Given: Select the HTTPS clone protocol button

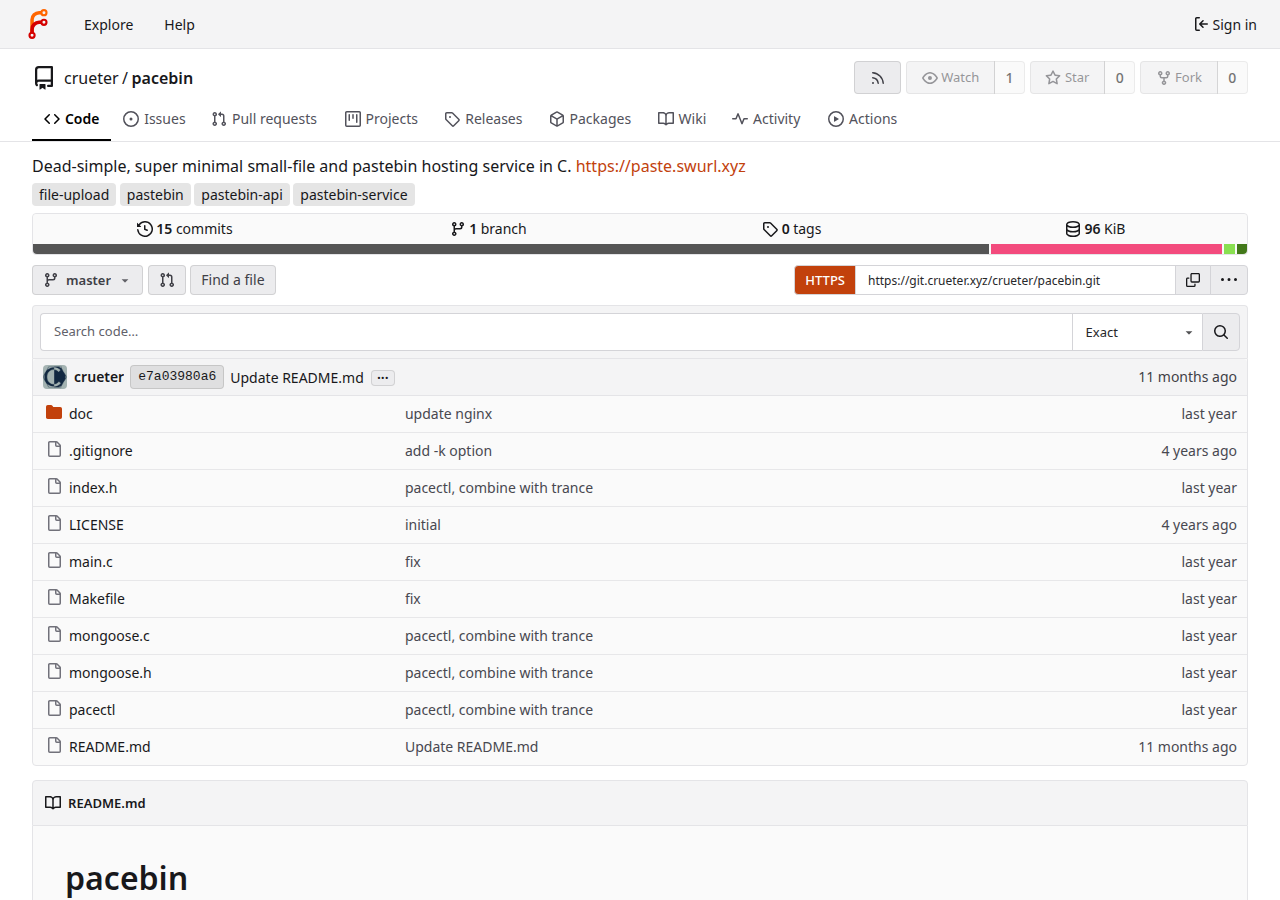Looking at the screenshot, I should [825, 280].
